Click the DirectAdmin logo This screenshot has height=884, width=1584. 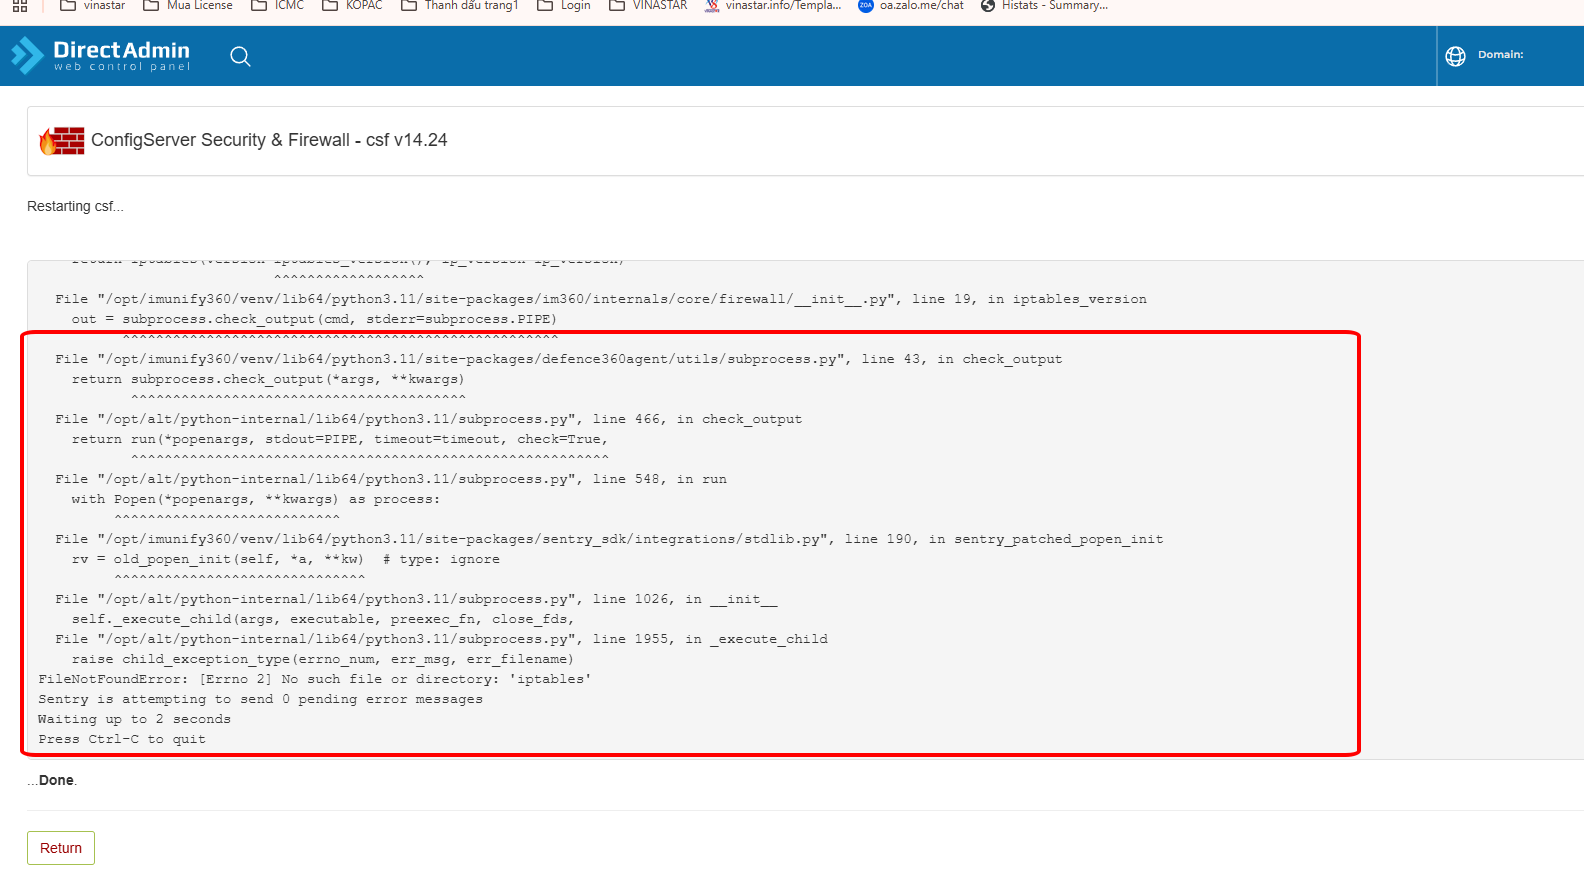tap(101, 56)
